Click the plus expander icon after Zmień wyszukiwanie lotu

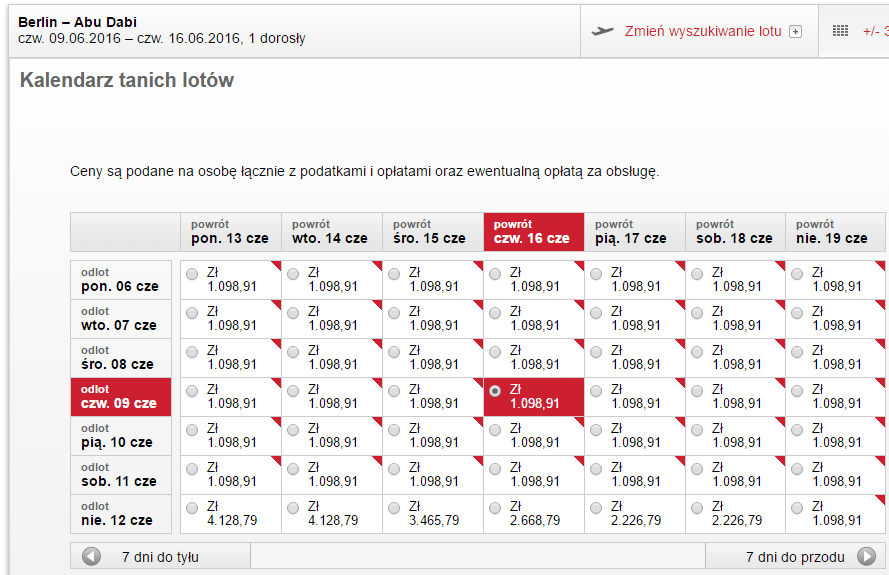795,32
